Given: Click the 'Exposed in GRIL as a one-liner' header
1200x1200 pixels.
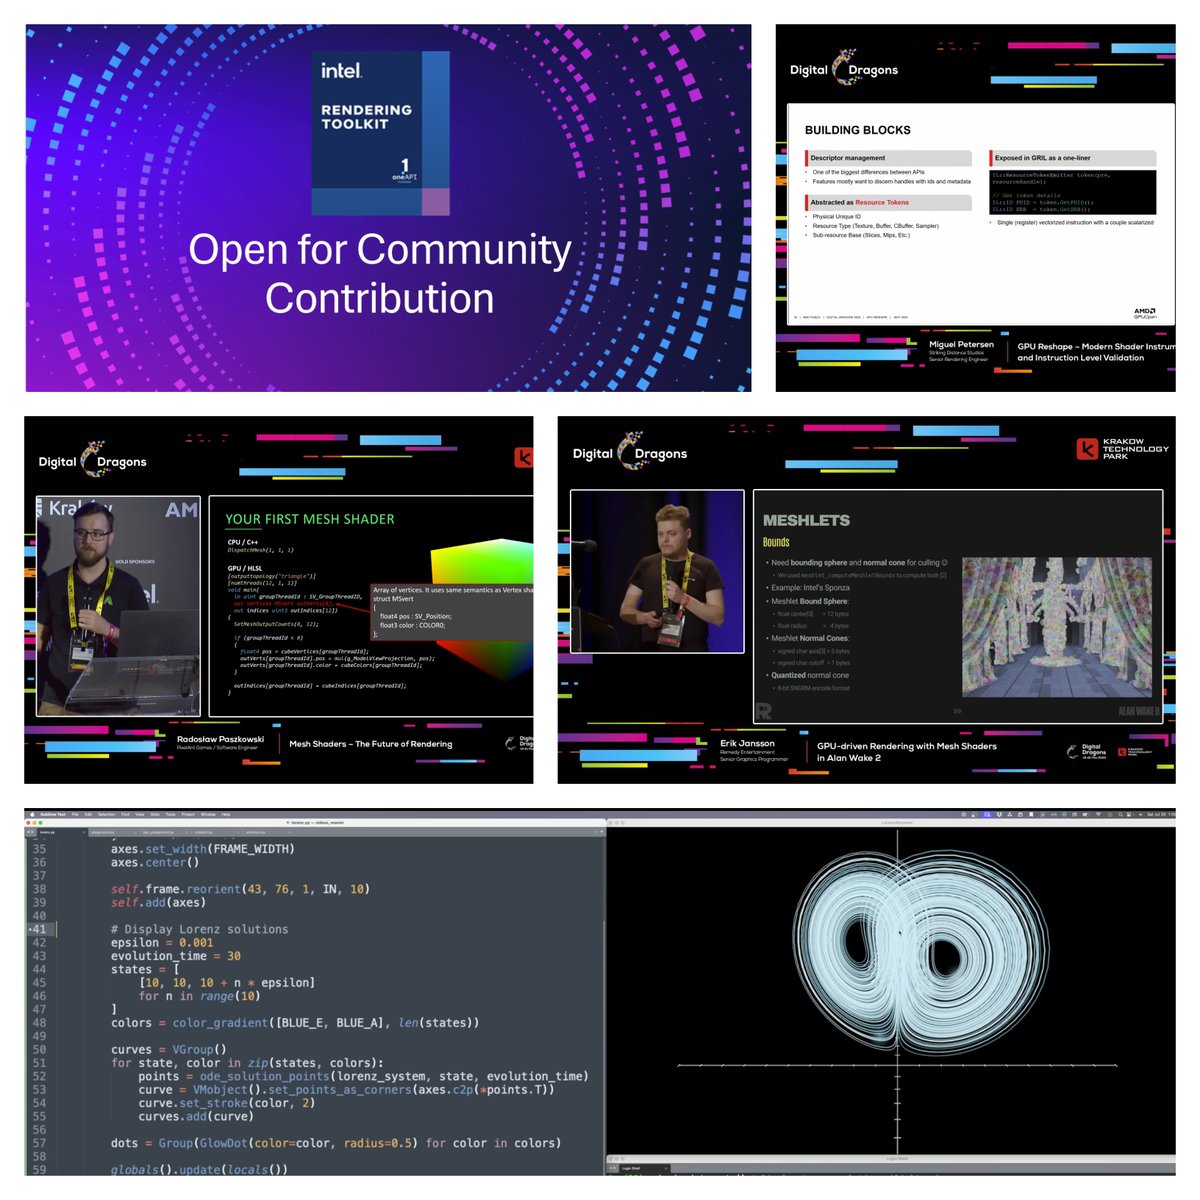Looking at the screenshot, I should (x=1072, y=158).
